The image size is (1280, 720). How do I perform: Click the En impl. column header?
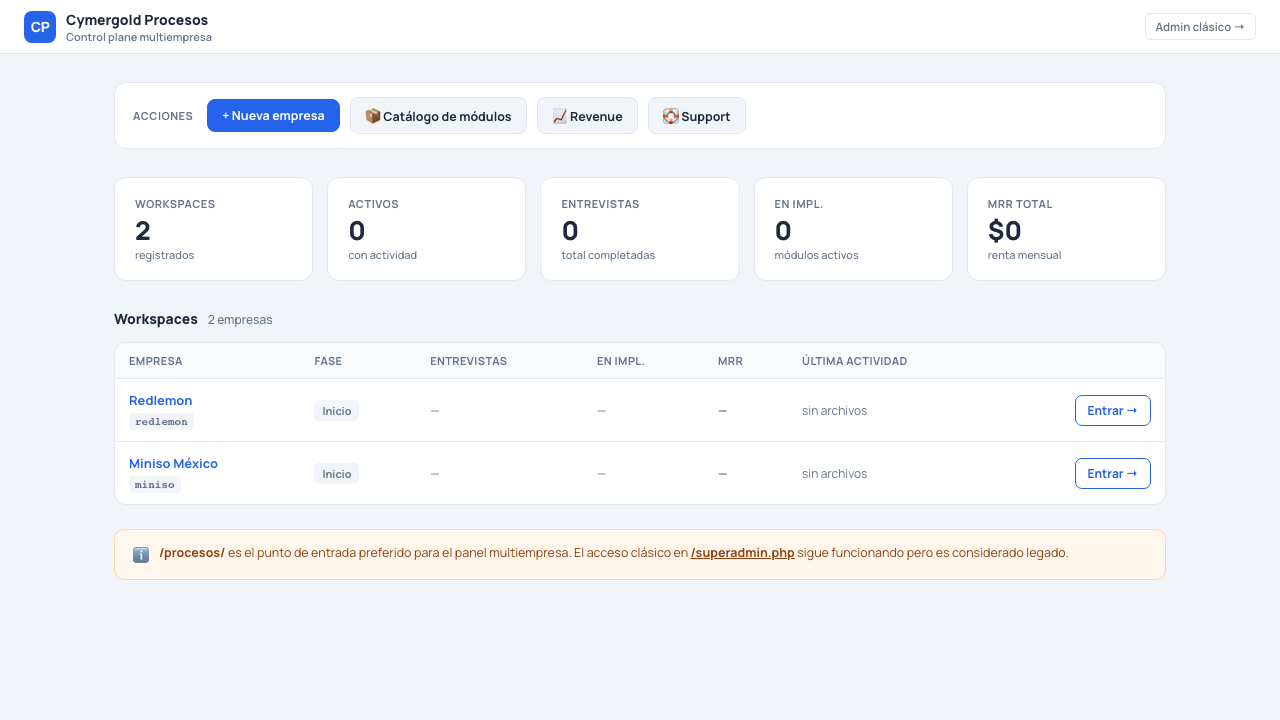pos(621,361)
